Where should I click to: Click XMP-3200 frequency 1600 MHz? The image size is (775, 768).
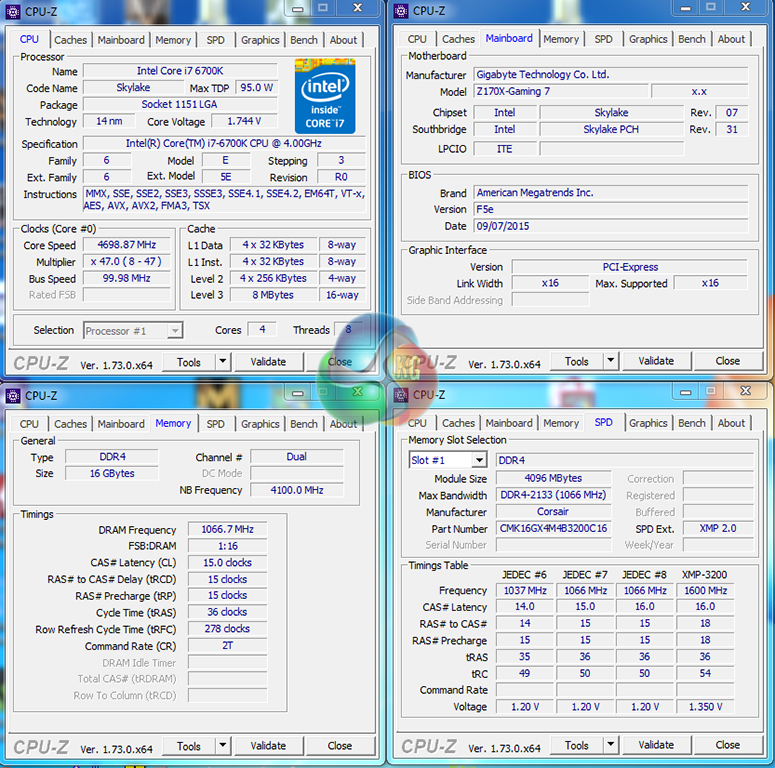705,591
